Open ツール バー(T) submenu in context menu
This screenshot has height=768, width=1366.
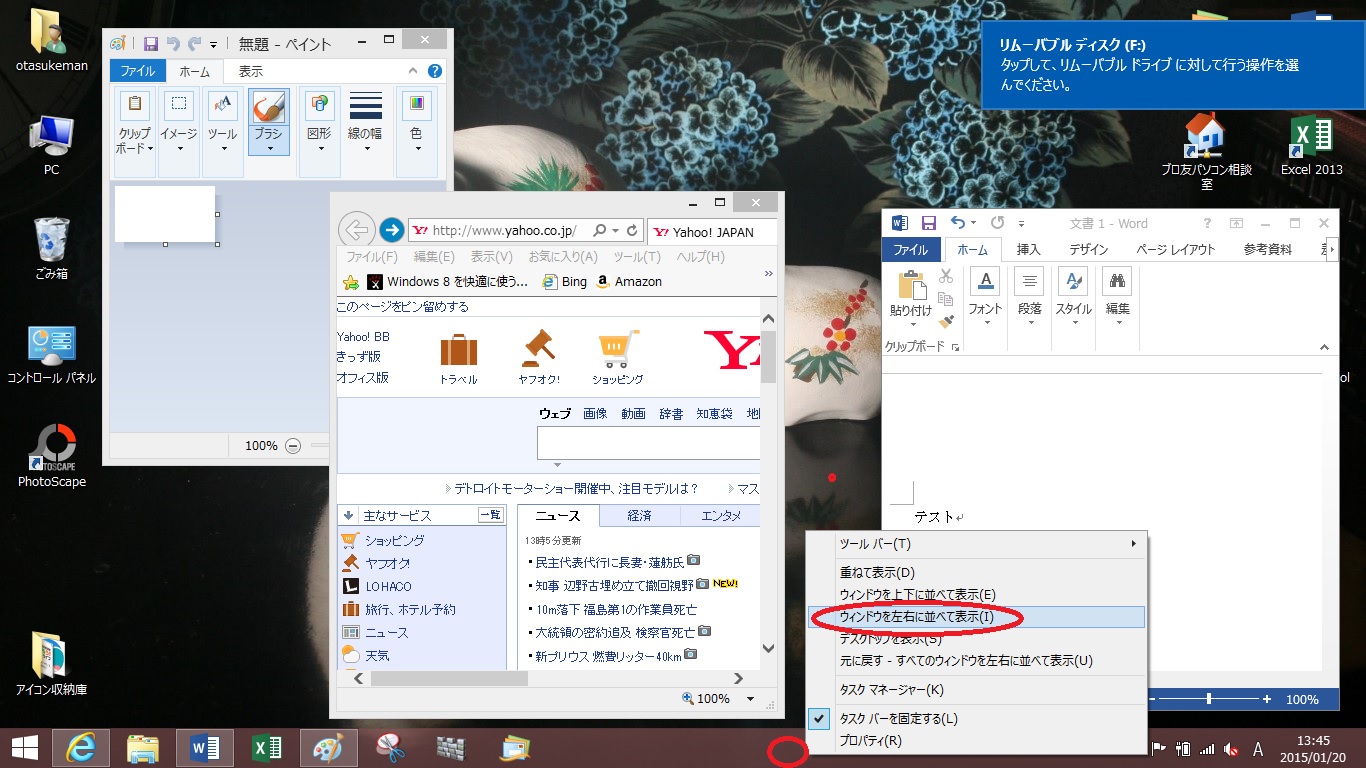[977, 544]
